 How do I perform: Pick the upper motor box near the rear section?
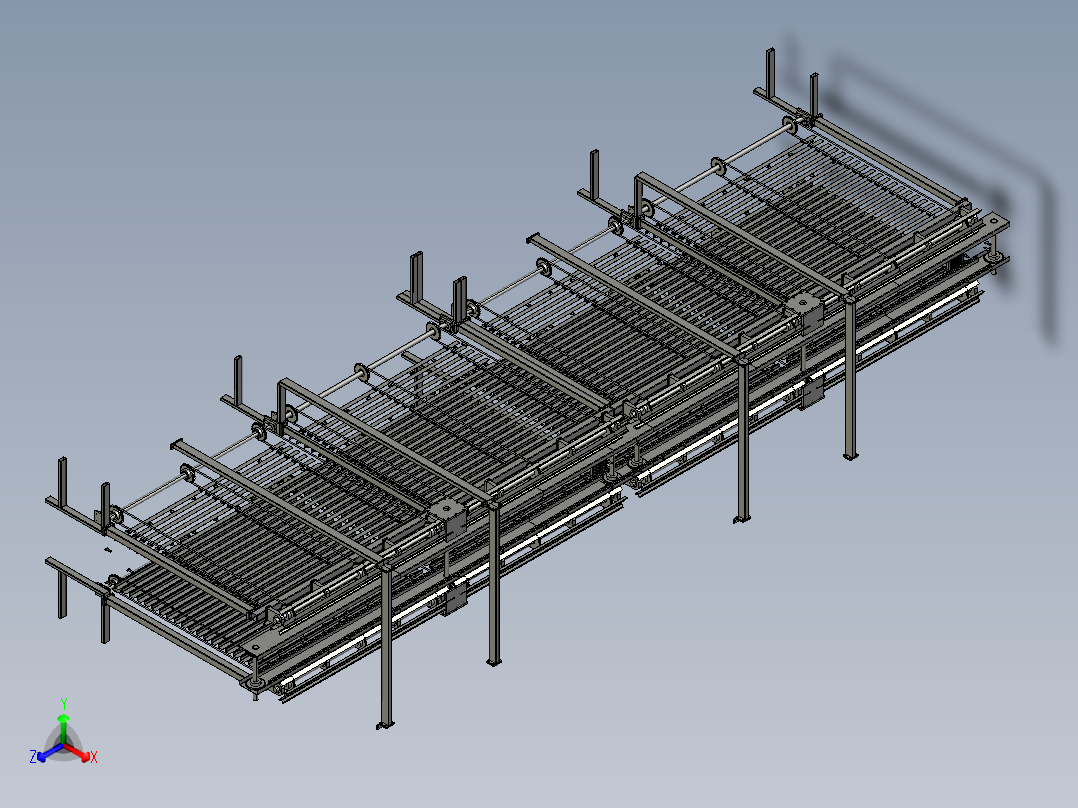point(805,311)
